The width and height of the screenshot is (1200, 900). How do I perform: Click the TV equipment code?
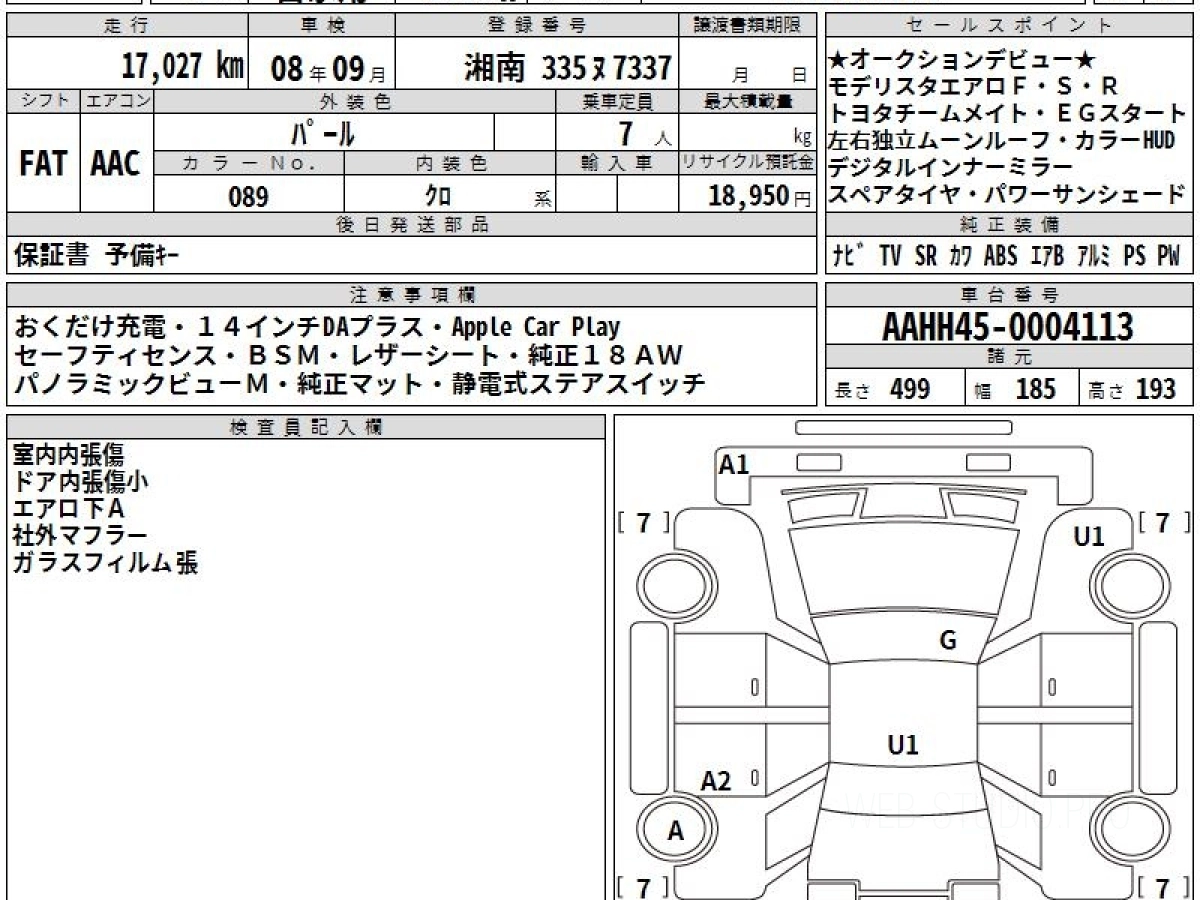coord(890,256)
